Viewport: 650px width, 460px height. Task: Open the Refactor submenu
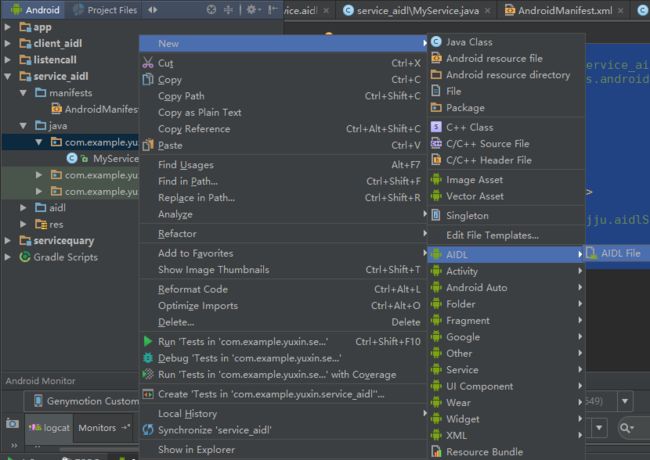click(x=283, y=234)
